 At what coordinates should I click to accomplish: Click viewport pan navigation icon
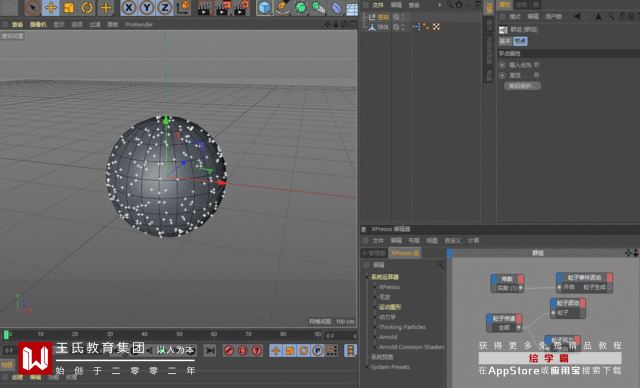coord(327,24)
